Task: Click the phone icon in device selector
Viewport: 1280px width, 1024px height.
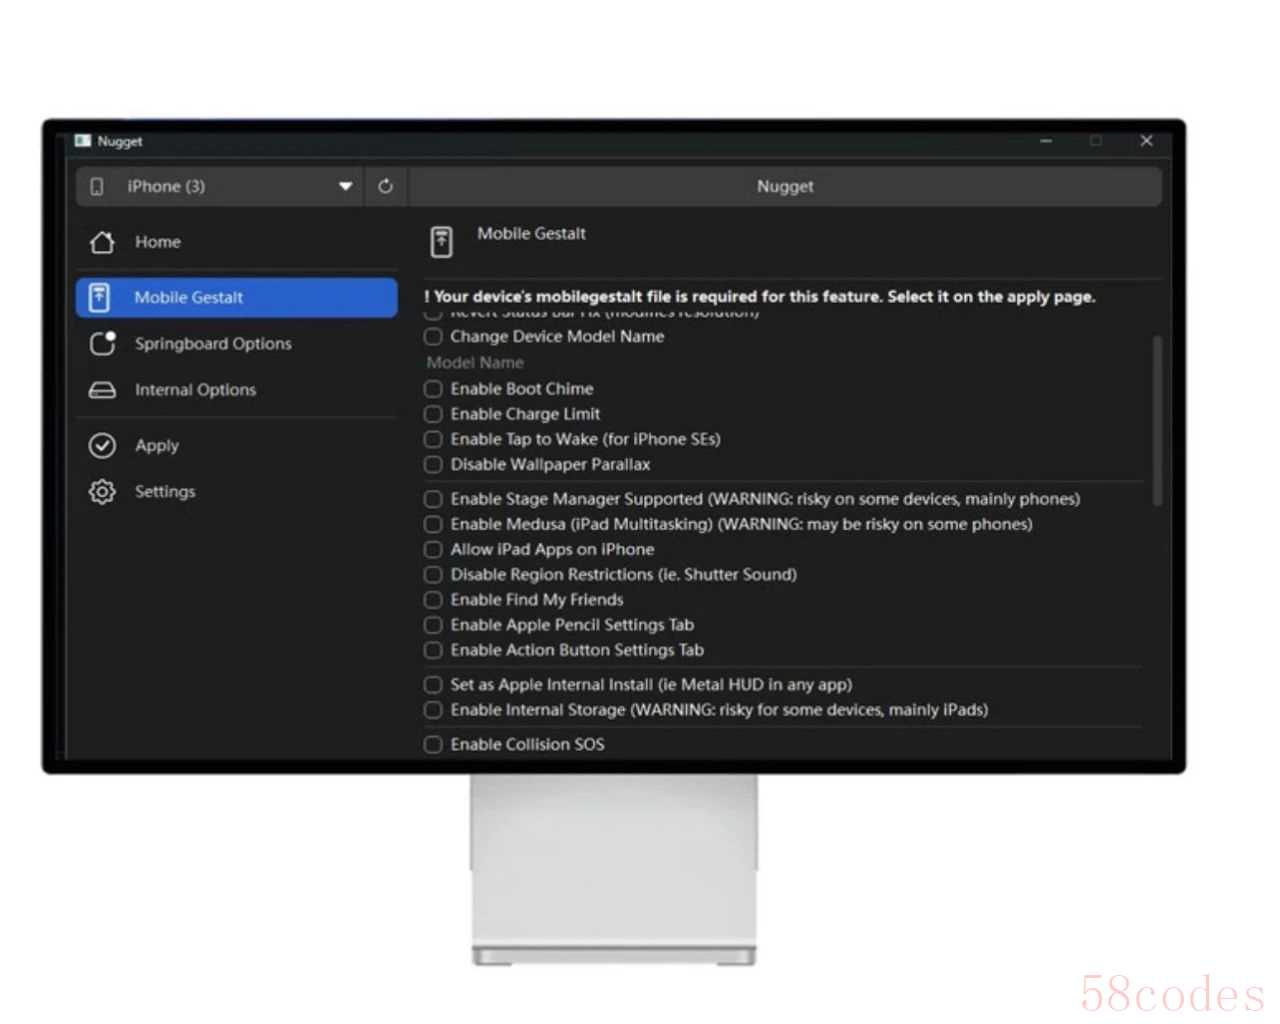Action: pos(97,186)
